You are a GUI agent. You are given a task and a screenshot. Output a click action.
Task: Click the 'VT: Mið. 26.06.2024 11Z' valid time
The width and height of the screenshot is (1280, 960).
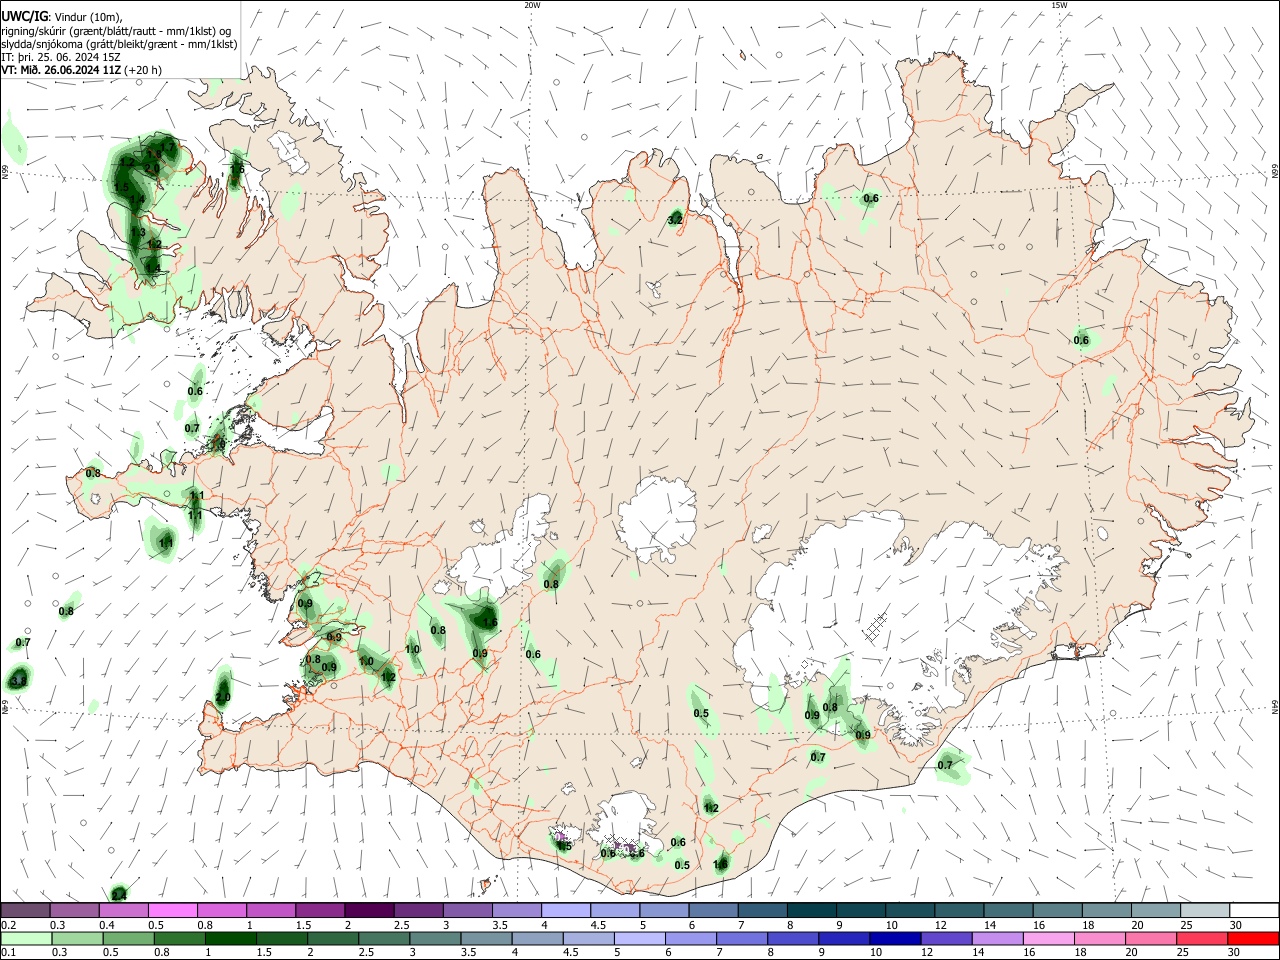tap(61, 70)
